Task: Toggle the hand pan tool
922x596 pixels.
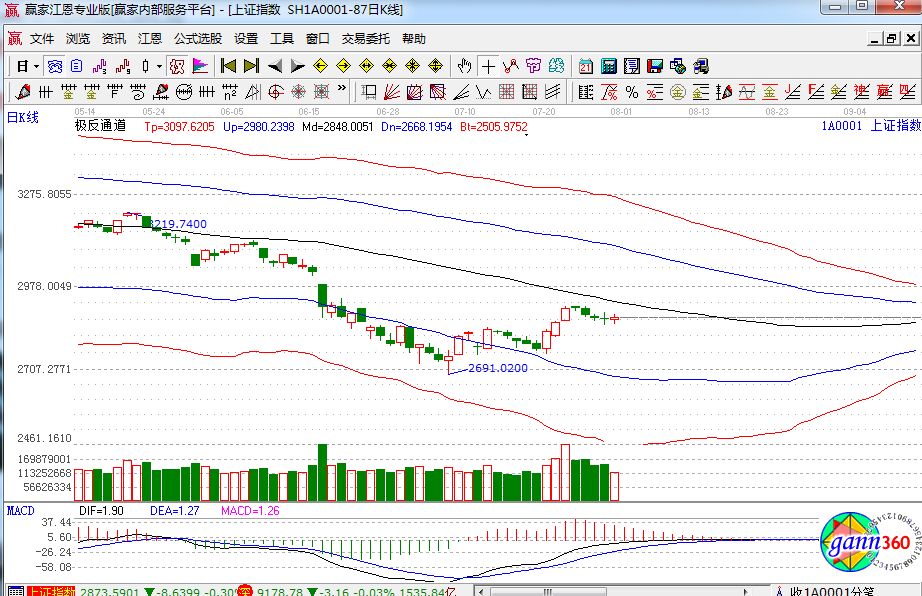Action: pos(464,66)
